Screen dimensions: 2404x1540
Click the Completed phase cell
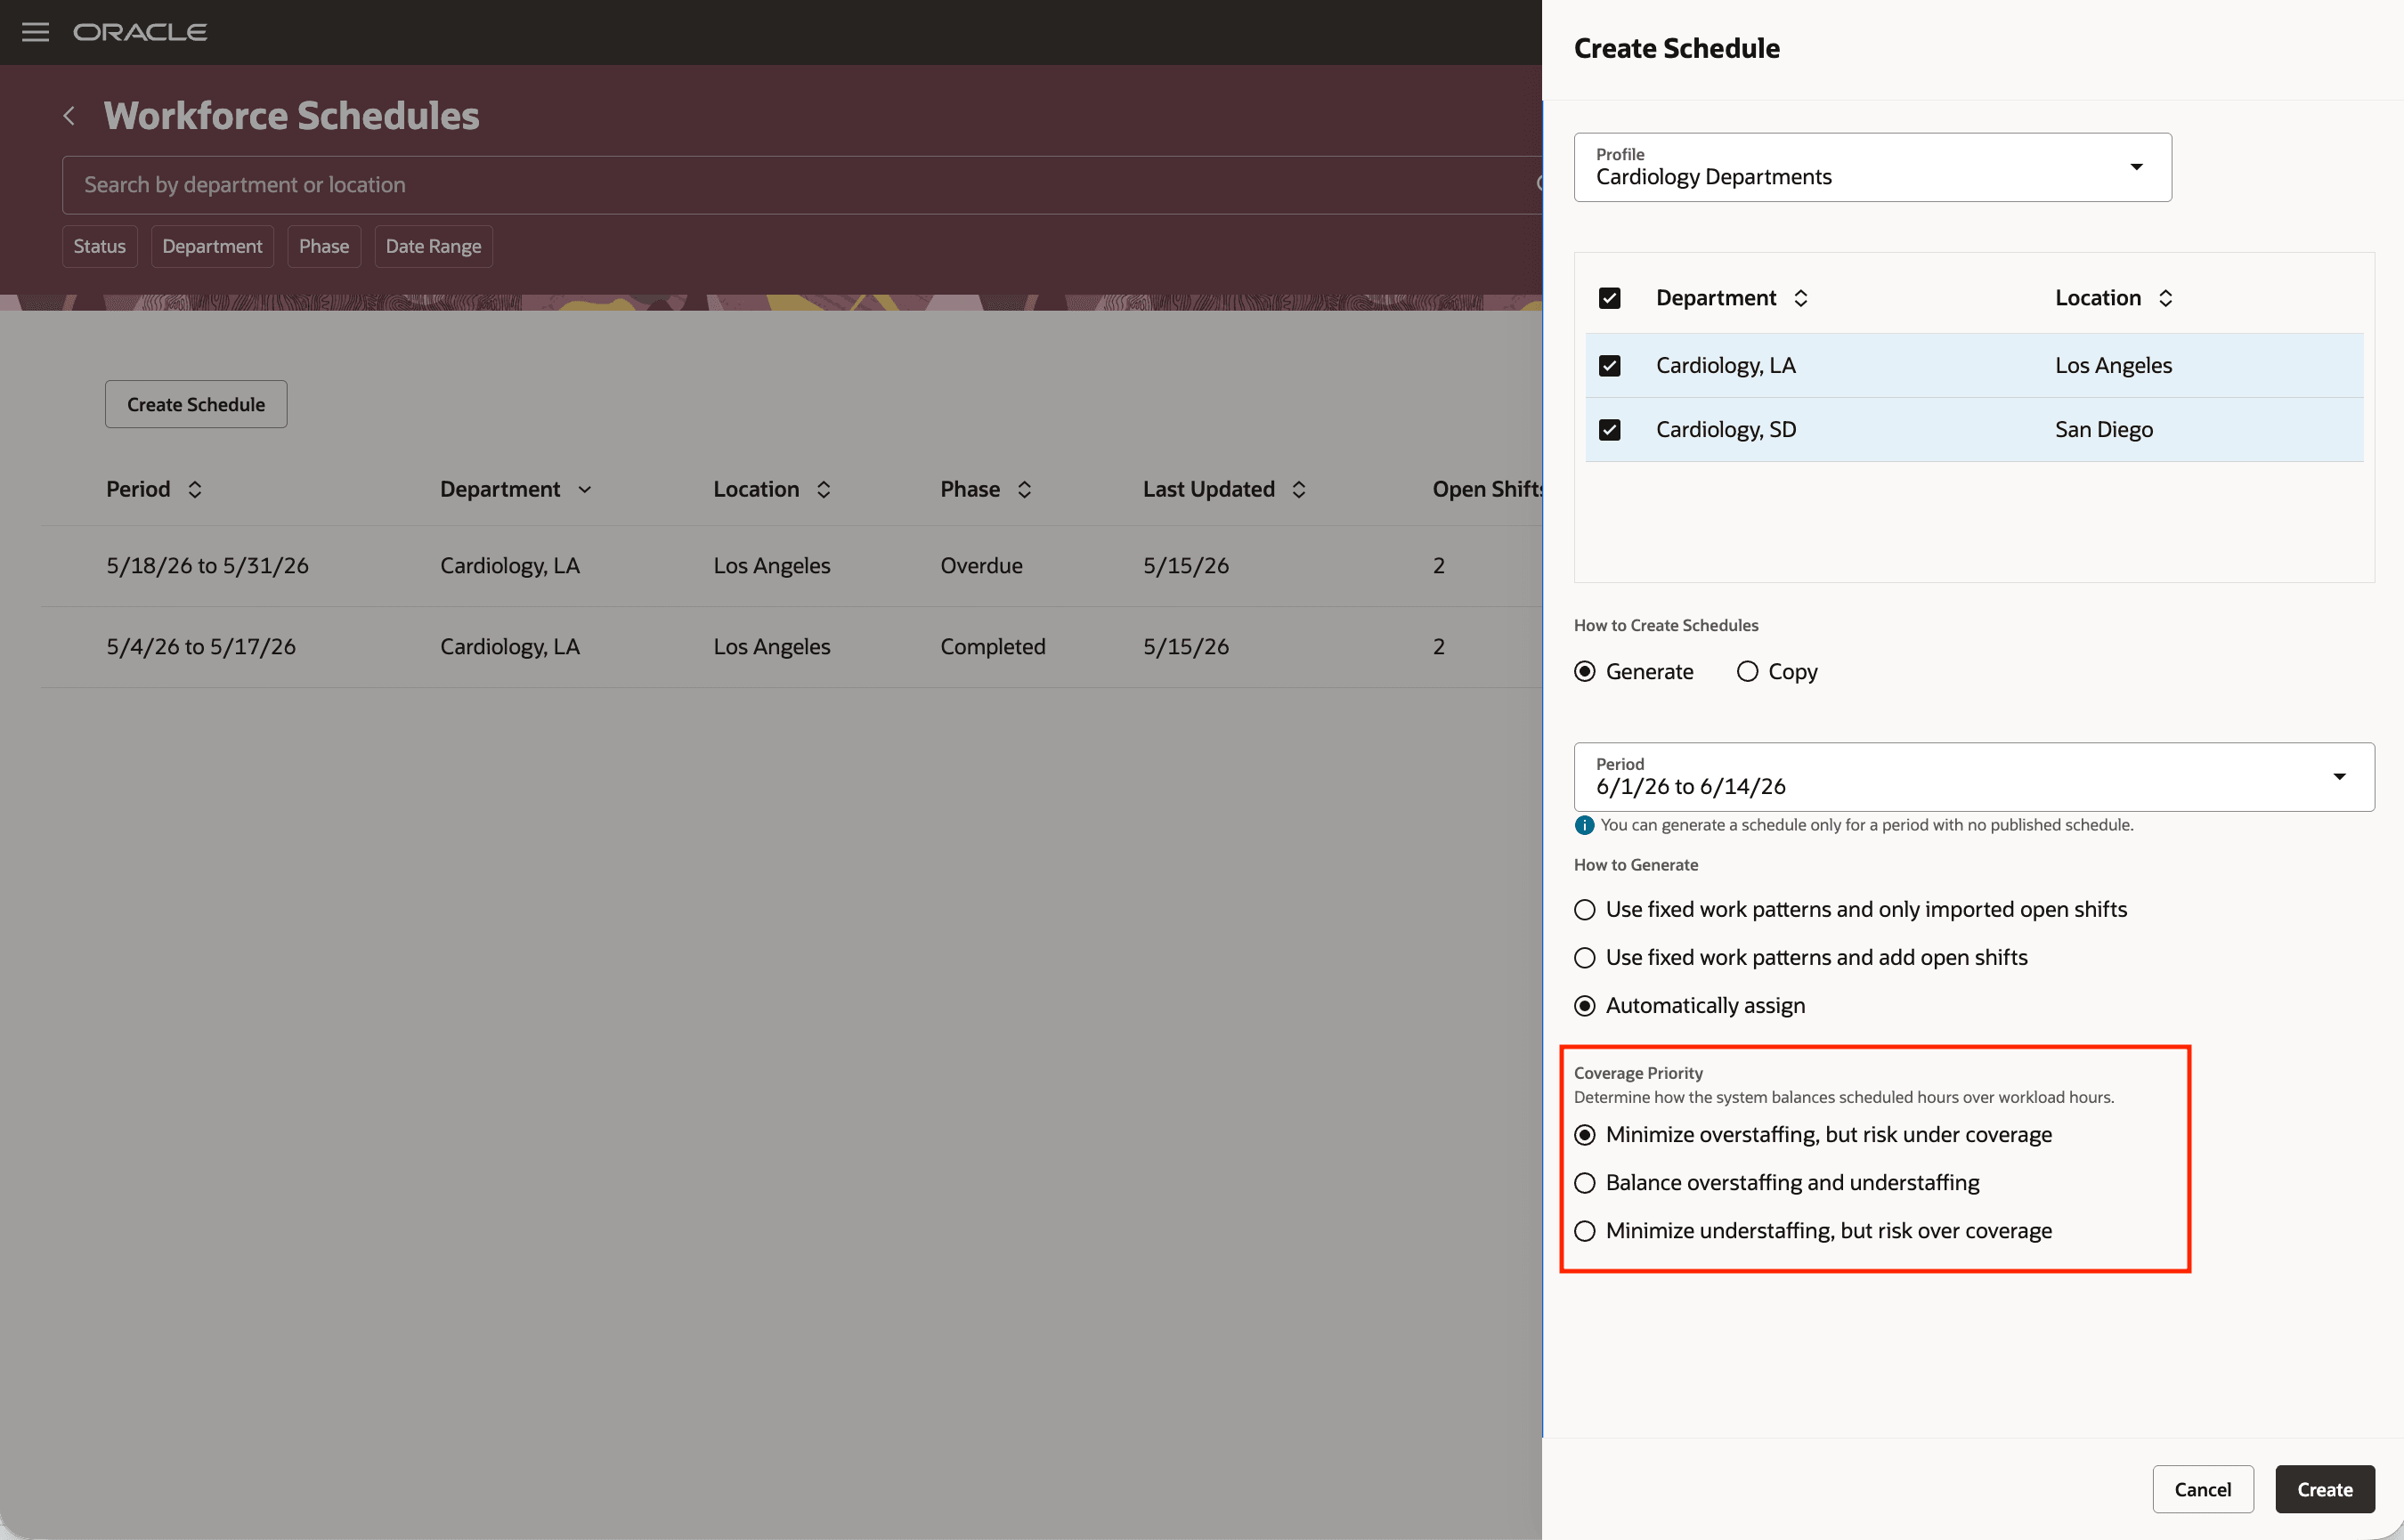coord(993,647)
